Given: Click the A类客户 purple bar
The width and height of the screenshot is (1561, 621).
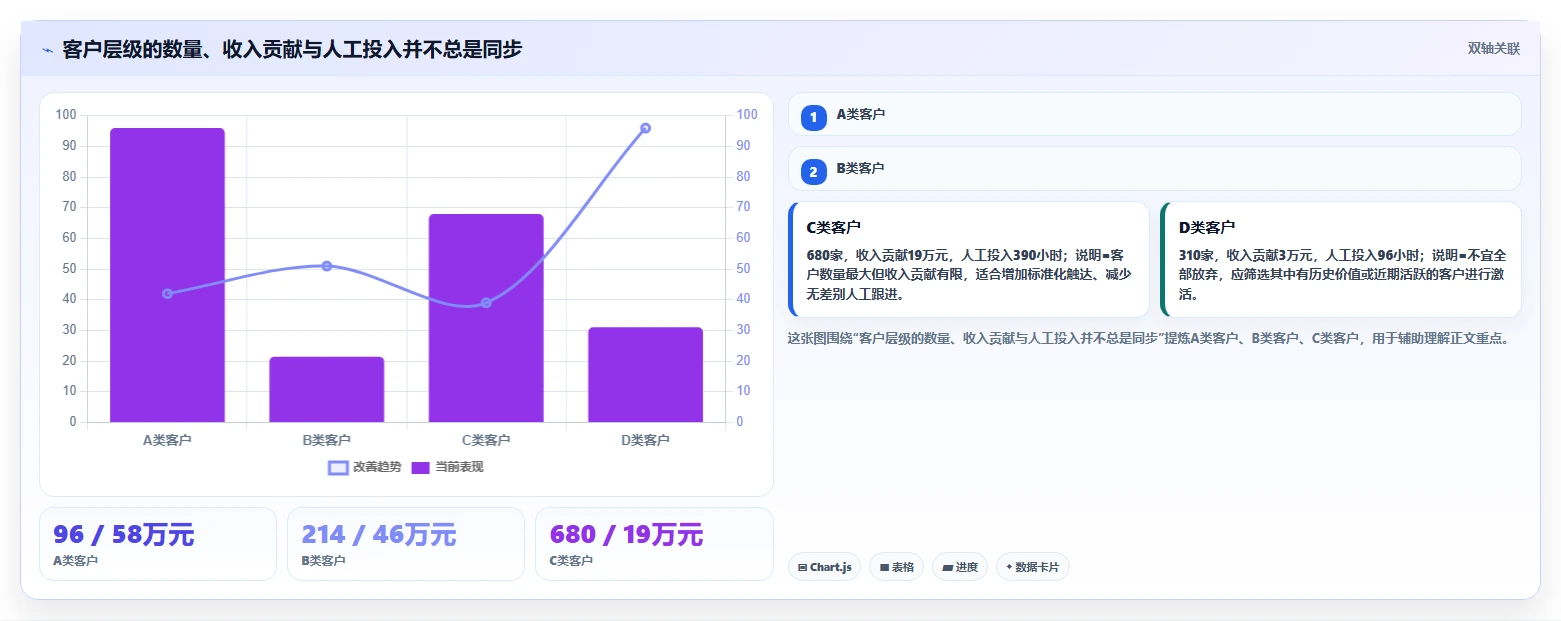Looking at the screenshot, I should [x=167, y=275].
